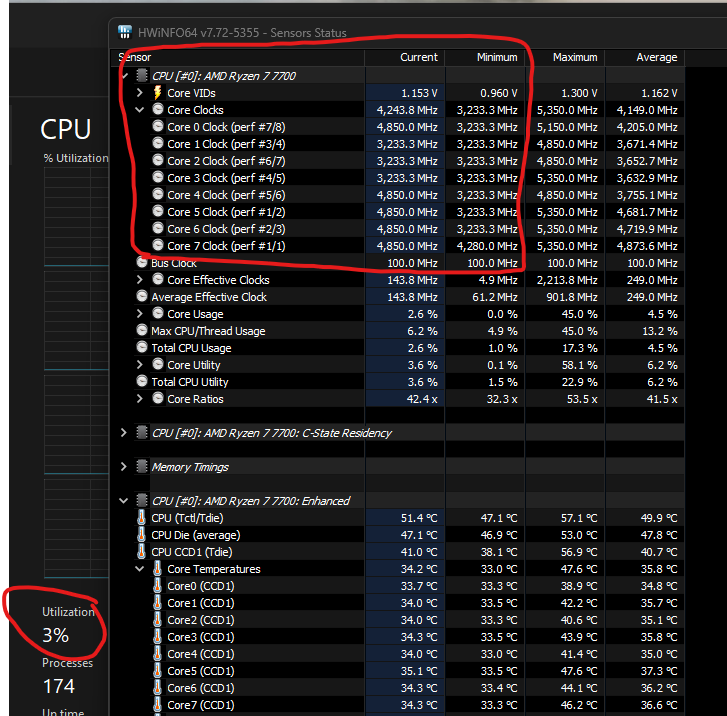Click the lightning bolt icon beside Core VIDs

pyautogui.click(x=158, y=93)
